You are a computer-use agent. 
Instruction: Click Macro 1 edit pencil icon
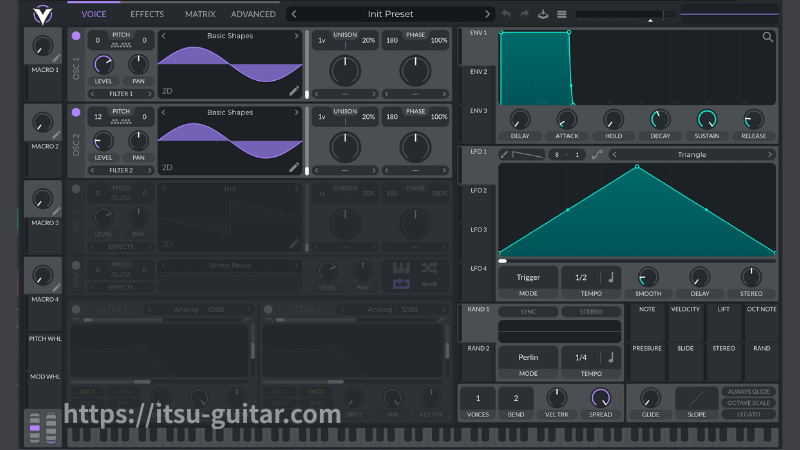(x=57, y=58)
